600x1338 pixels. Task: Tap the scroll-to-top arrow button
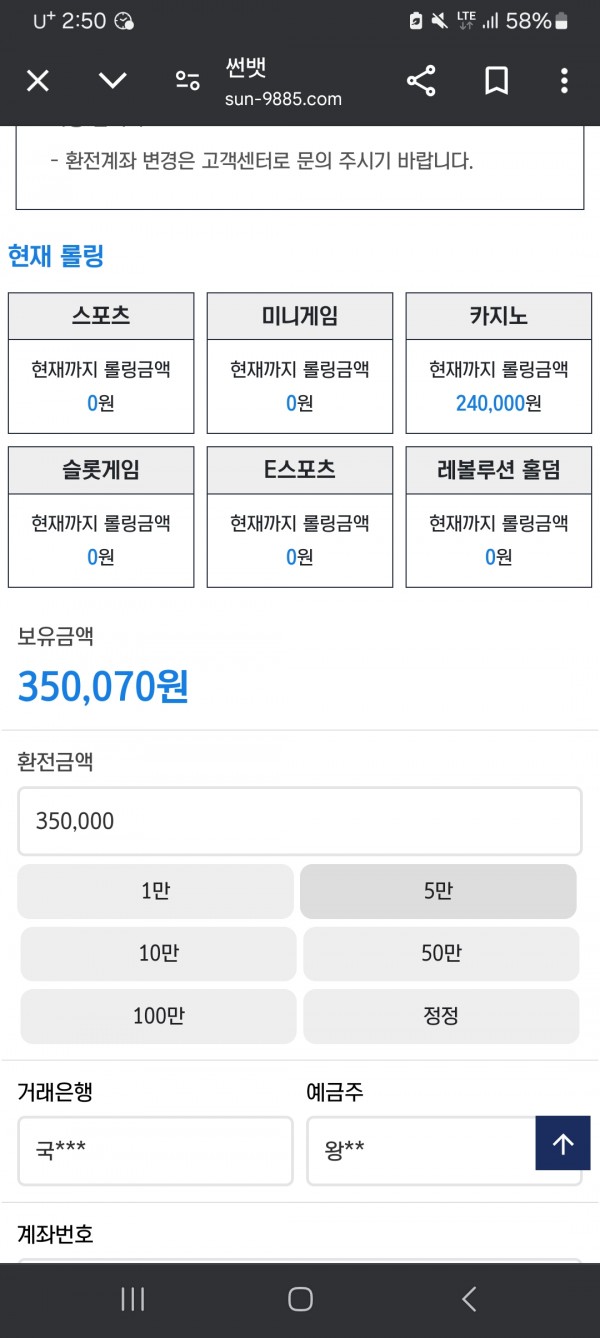click(x=563, y=1143)
